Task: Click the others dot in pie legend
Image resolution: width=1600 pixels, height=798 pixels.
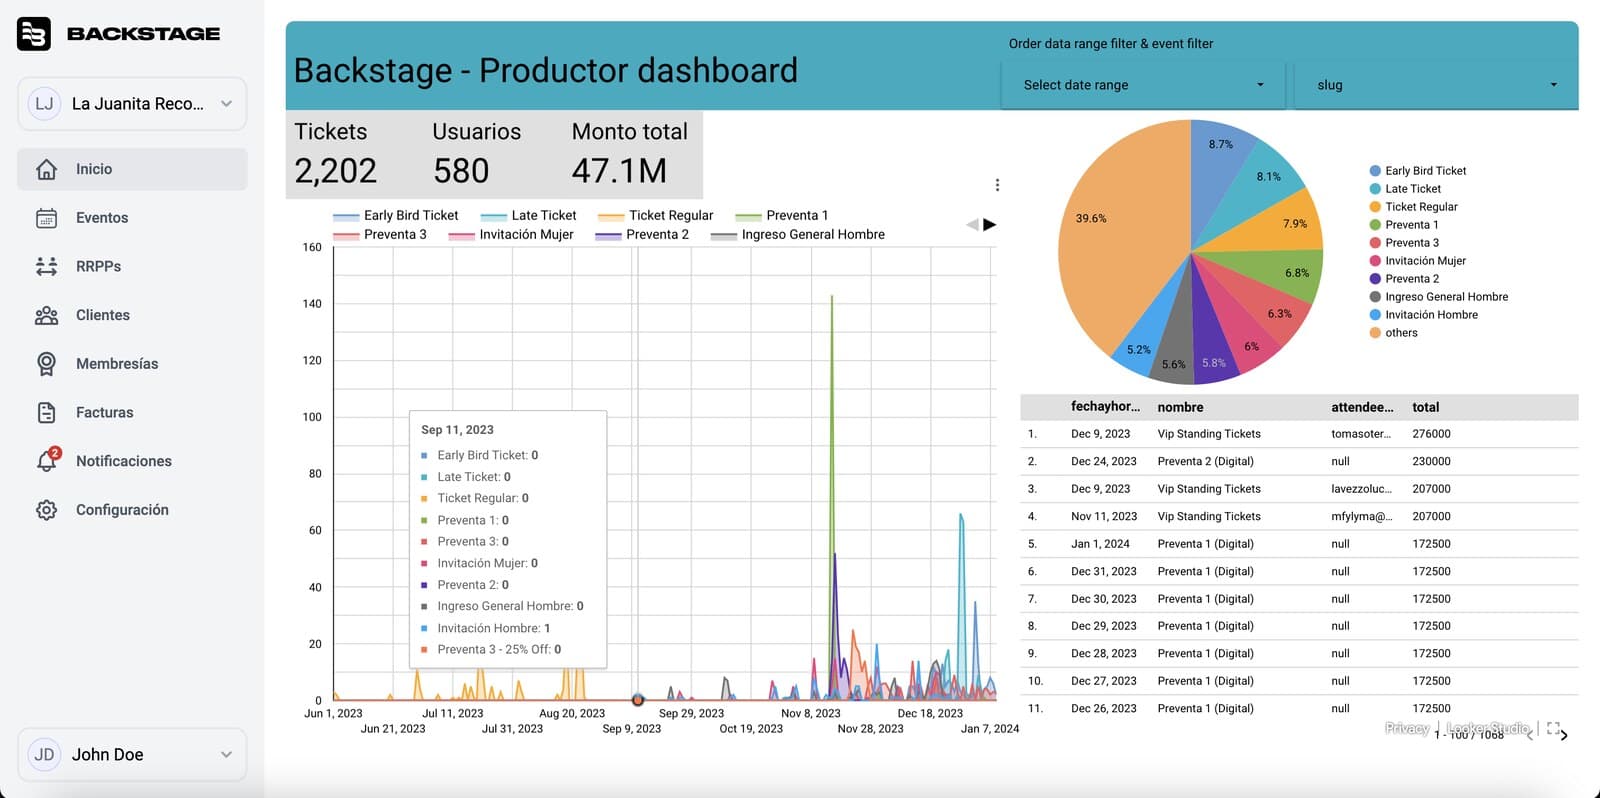Action: coord(1375,333)
